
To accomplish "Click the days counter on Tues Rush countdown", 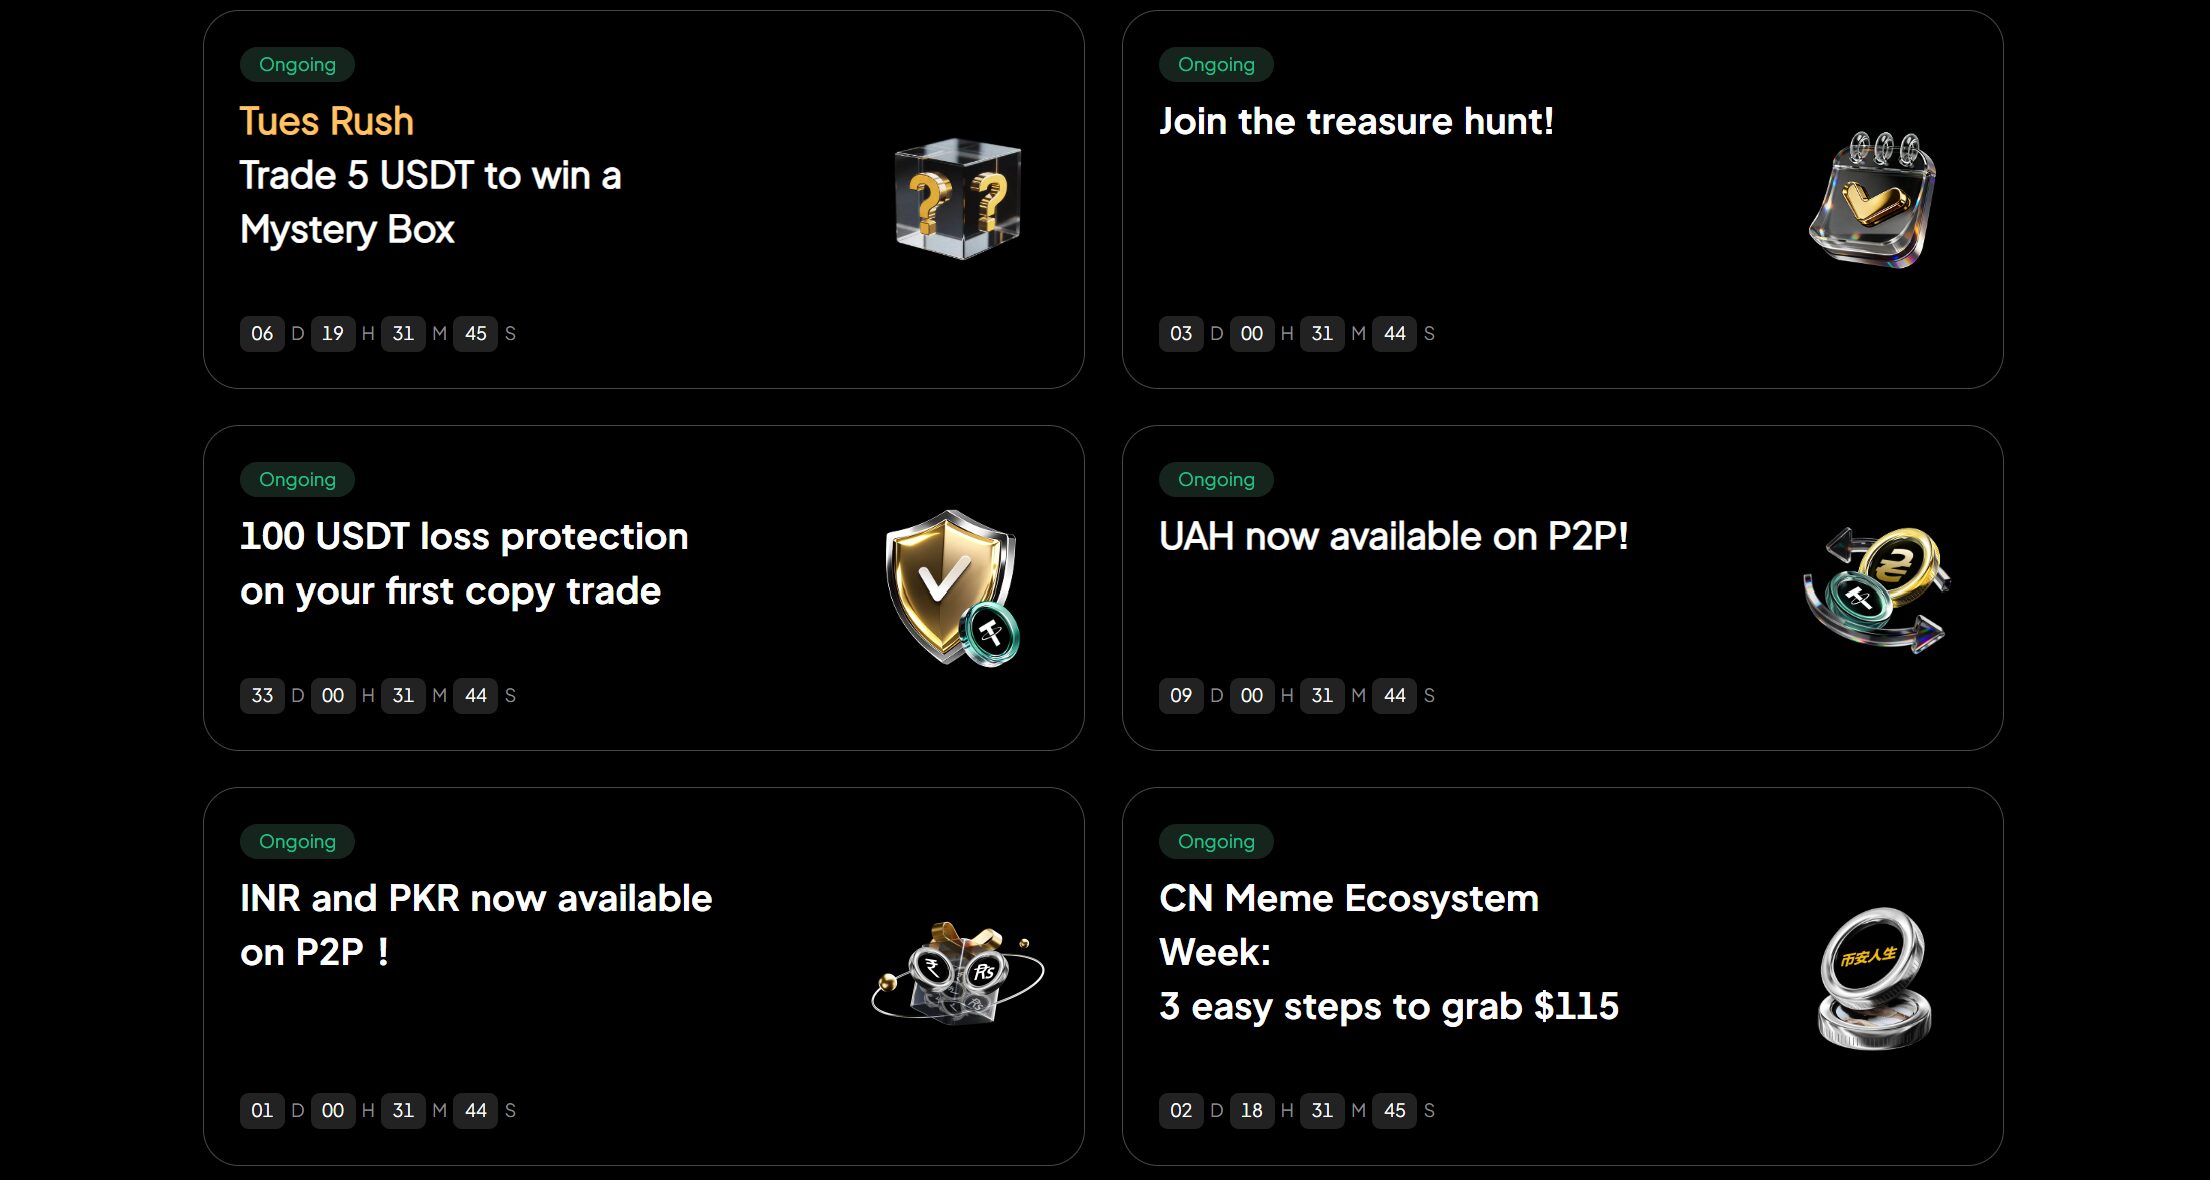I will pos(261,334).
